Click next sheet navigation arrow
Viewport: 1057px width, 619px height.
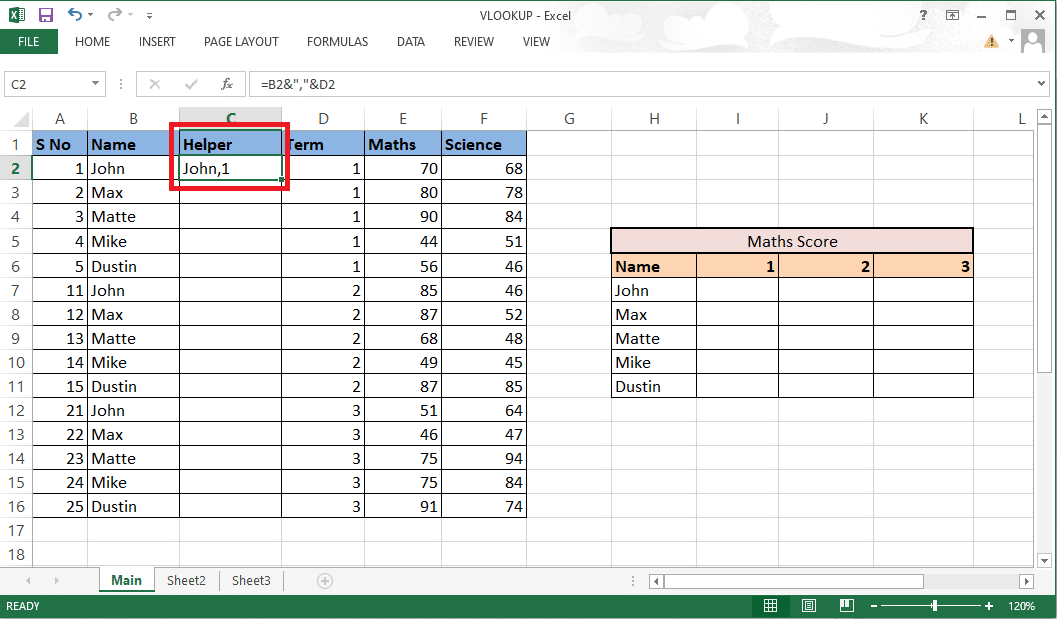pos(57,581)
